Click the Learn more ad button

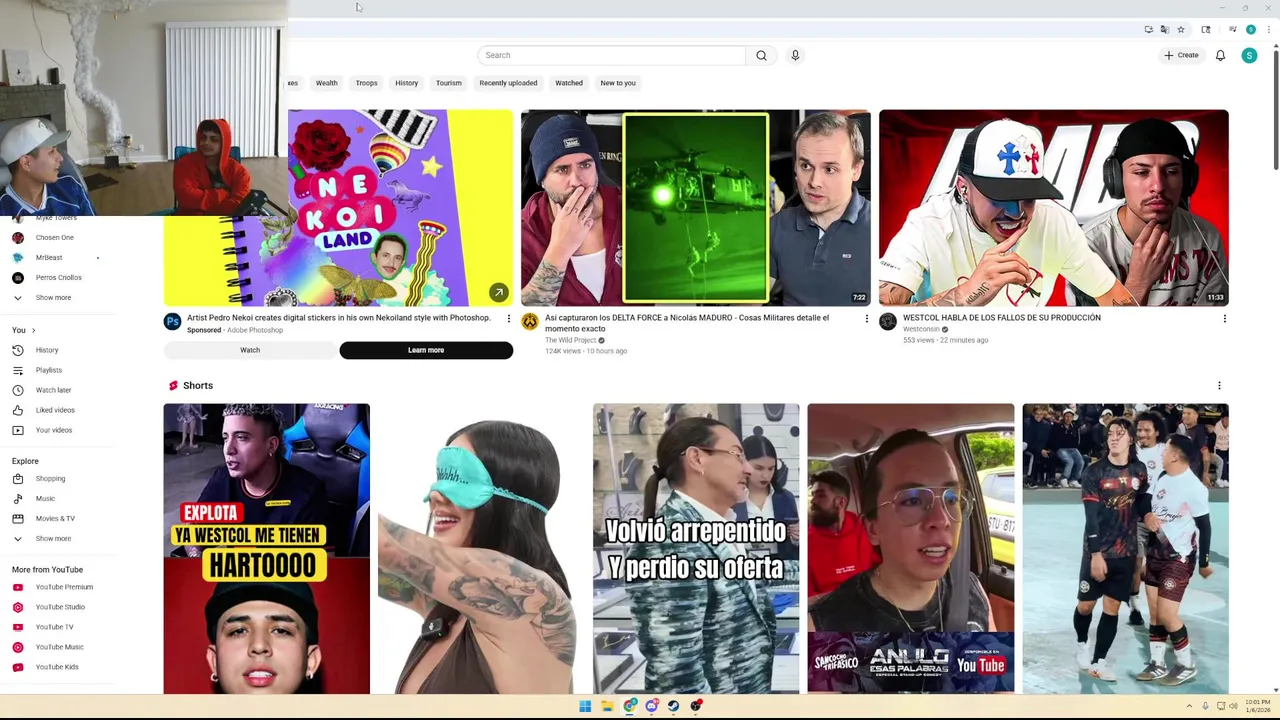[x=426, y=350]
